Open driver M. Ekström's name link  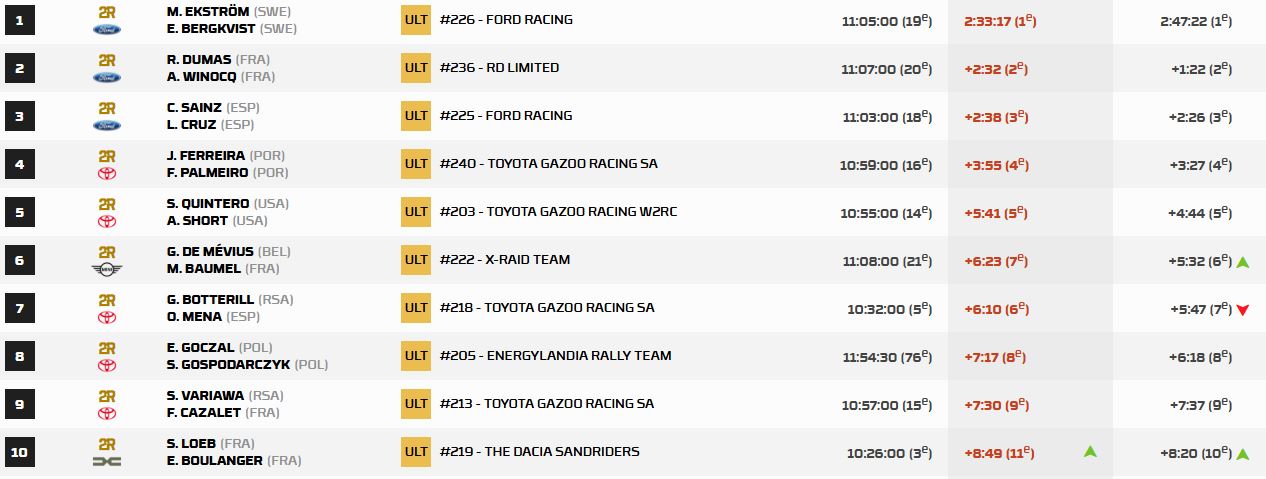click(208, 11)
